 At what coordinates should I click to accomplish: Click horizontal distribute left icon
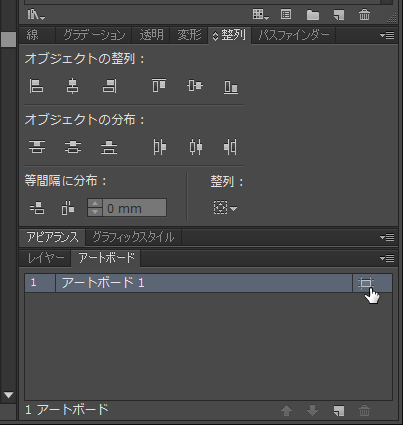coord(160,147)
